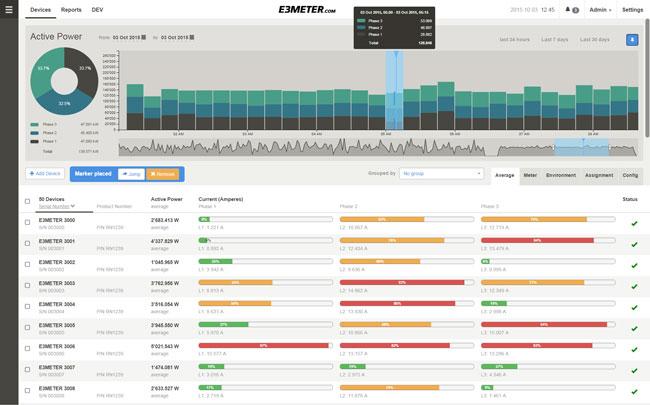Image resolution: width=650 pixels, height=405 pixels.
Task: Click the status checkmark for E3METER 3005
Action: 634,329
